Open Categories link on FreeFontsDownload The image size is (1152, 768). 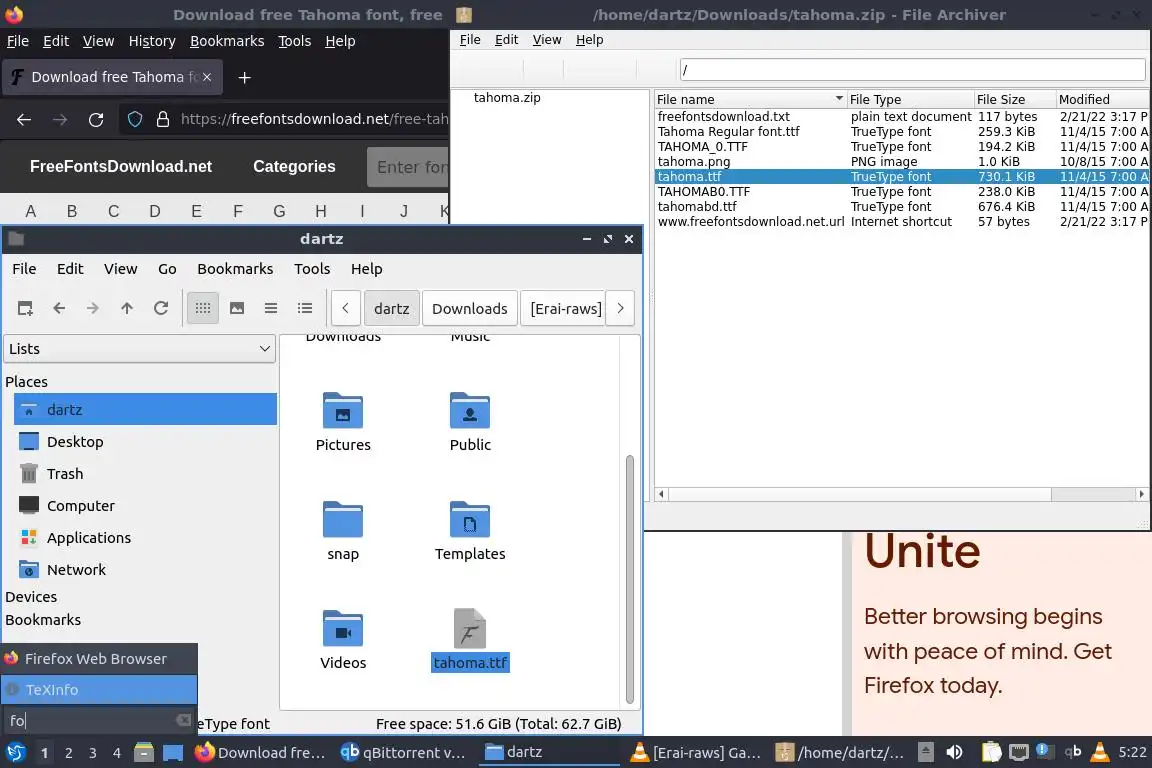click(294, 167)
